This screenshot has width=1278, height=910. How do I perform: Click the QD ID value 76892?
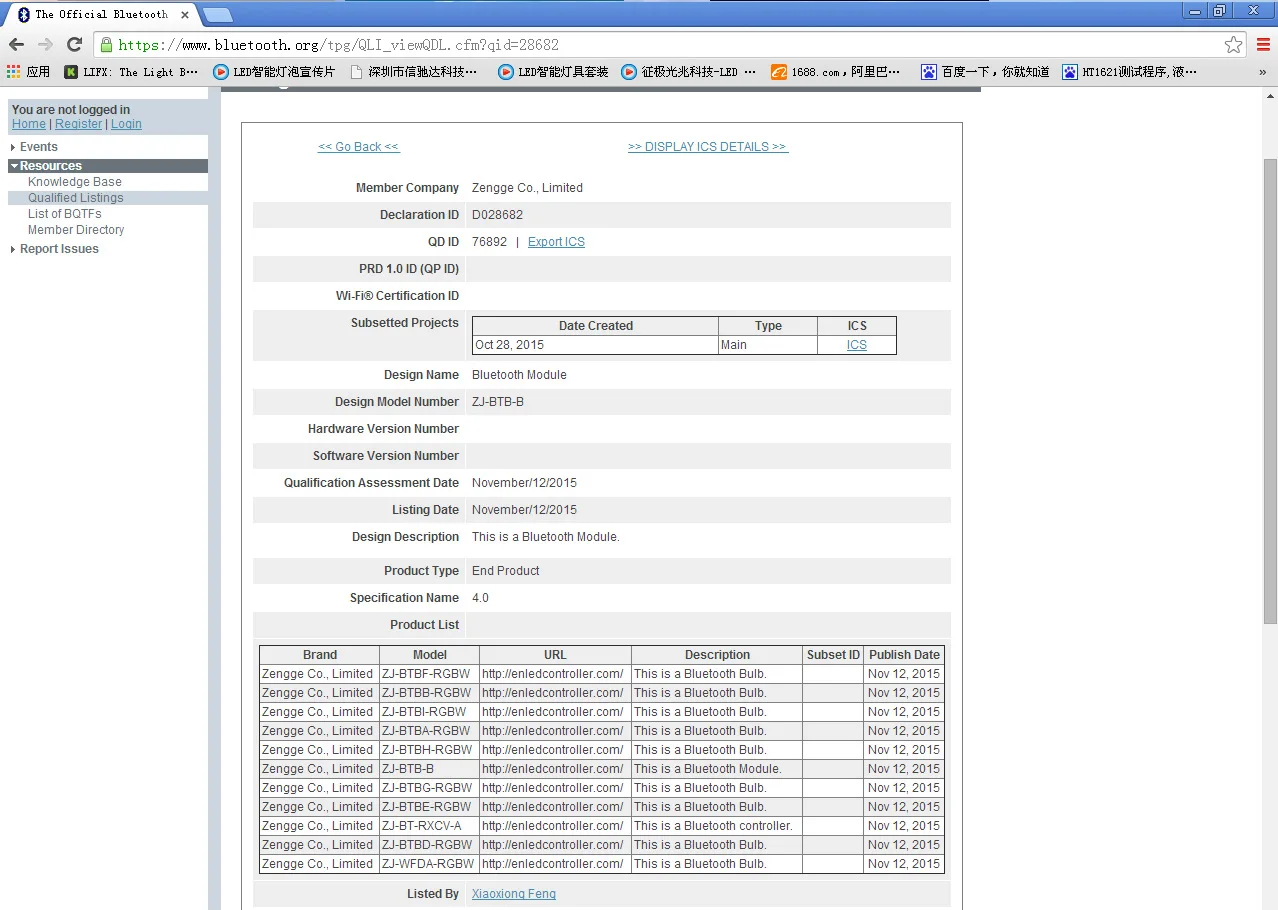pos(489,242)
